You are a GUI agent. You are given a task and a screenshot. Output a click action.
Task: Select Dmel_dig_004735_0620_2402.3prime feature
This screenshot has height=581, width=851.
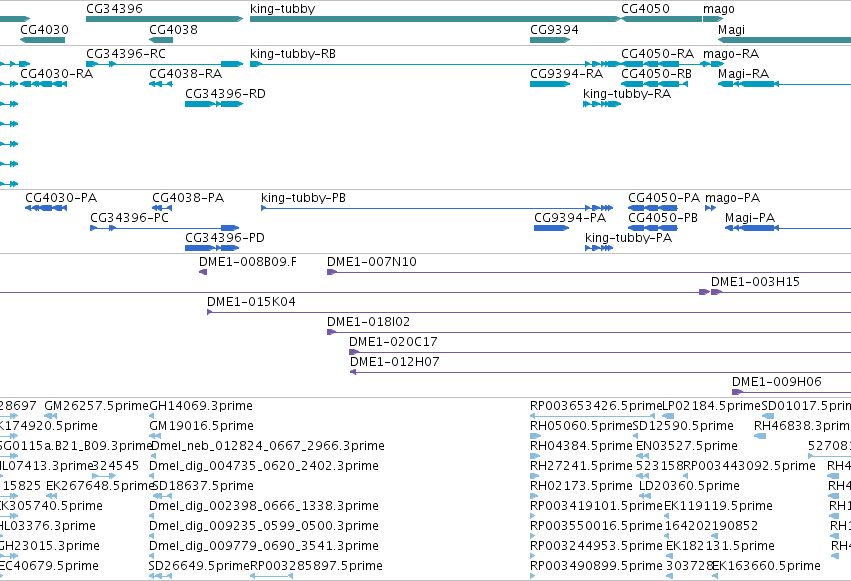151,476
